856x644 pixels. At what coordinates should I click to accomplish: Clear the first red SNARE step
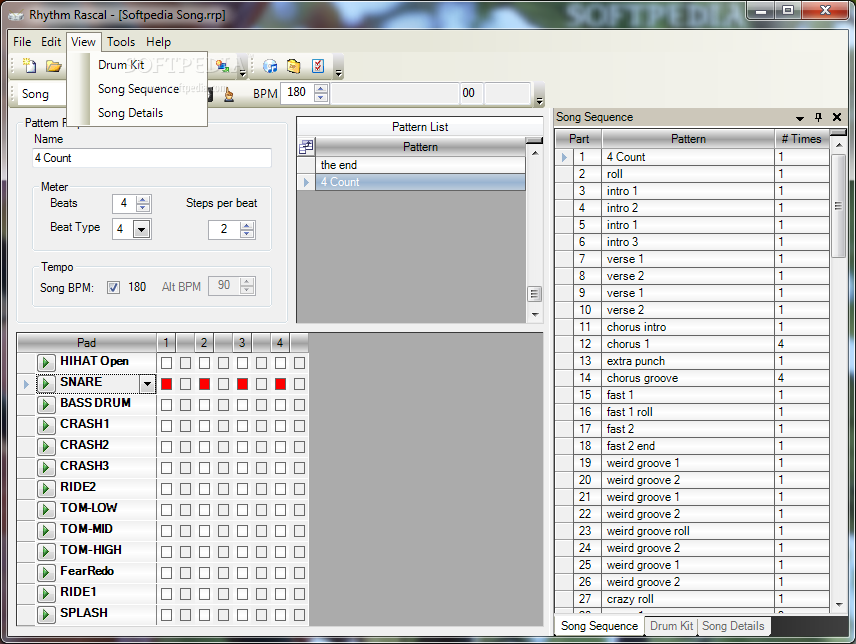(167, 384)
